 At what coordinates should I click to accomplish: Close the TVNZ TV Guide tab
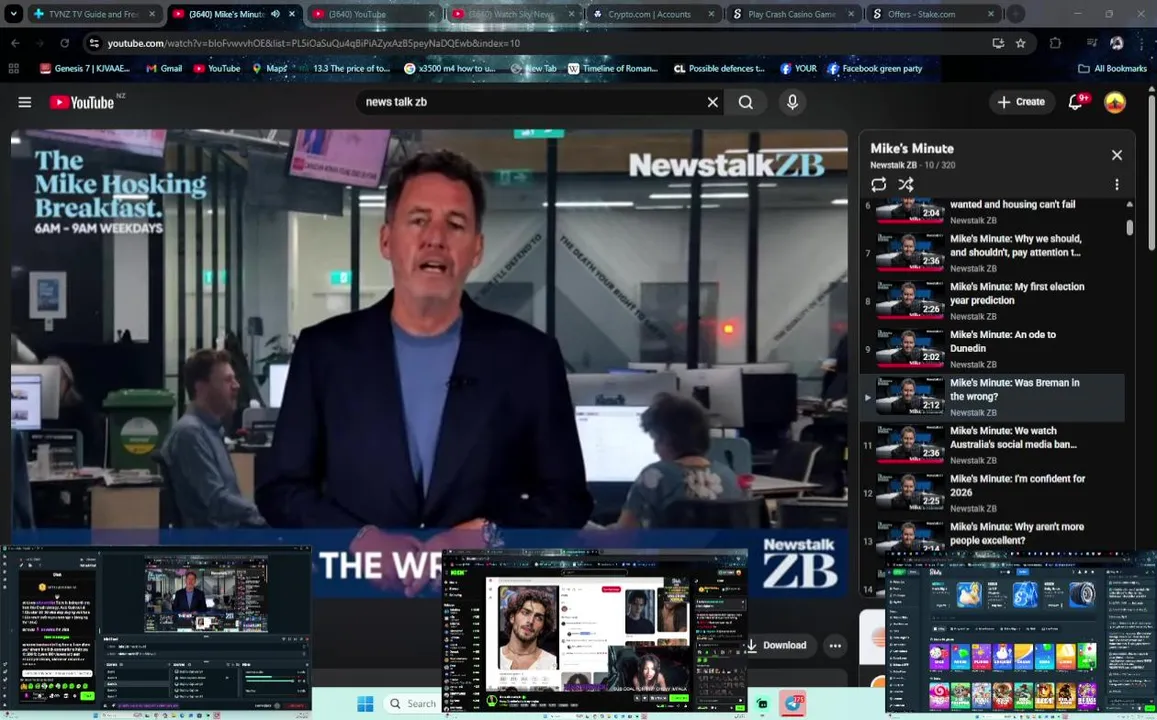(152, 13)
